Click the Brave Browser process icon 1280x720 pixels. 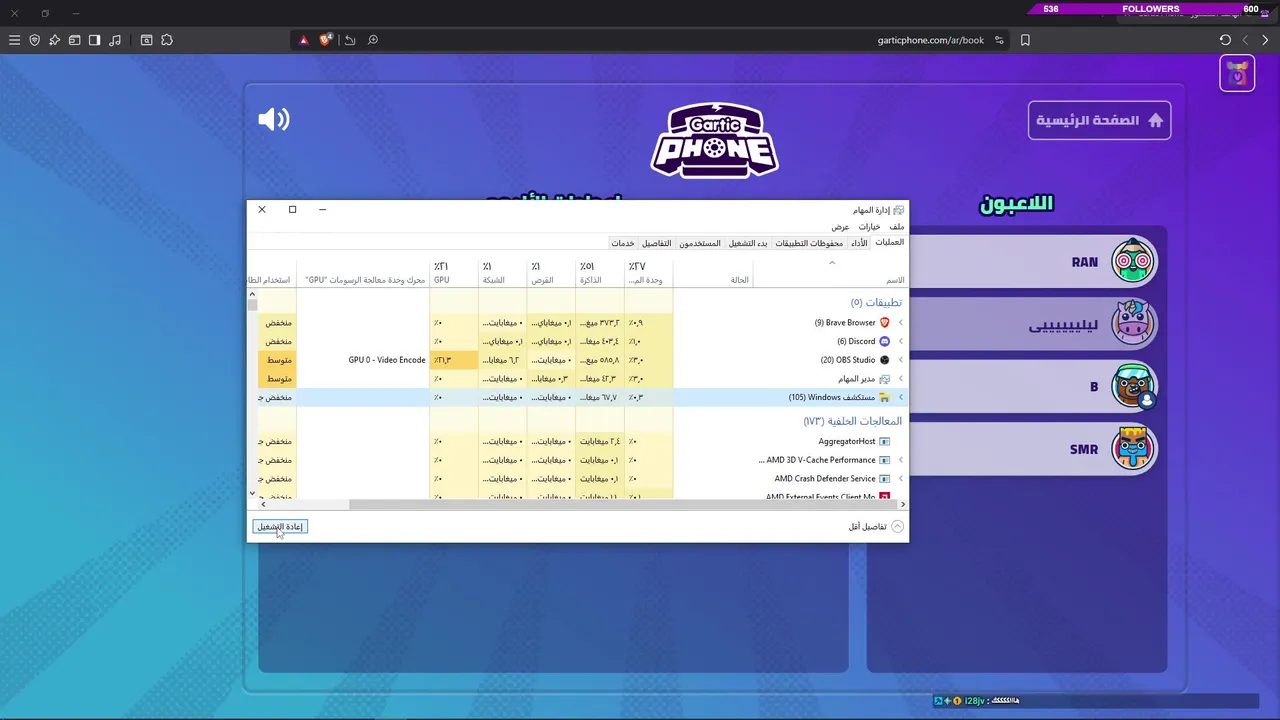click(x=884, y=323)
